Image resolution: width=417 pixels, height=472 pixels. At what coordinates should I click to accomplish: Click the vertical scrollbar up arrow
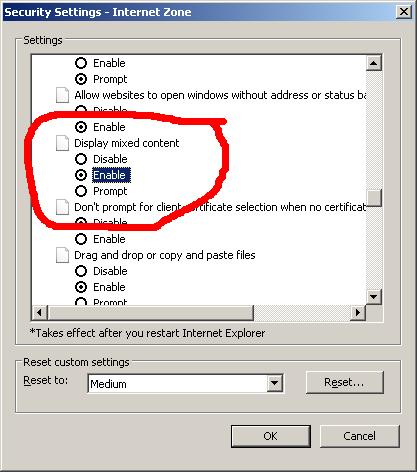point(374,63)
